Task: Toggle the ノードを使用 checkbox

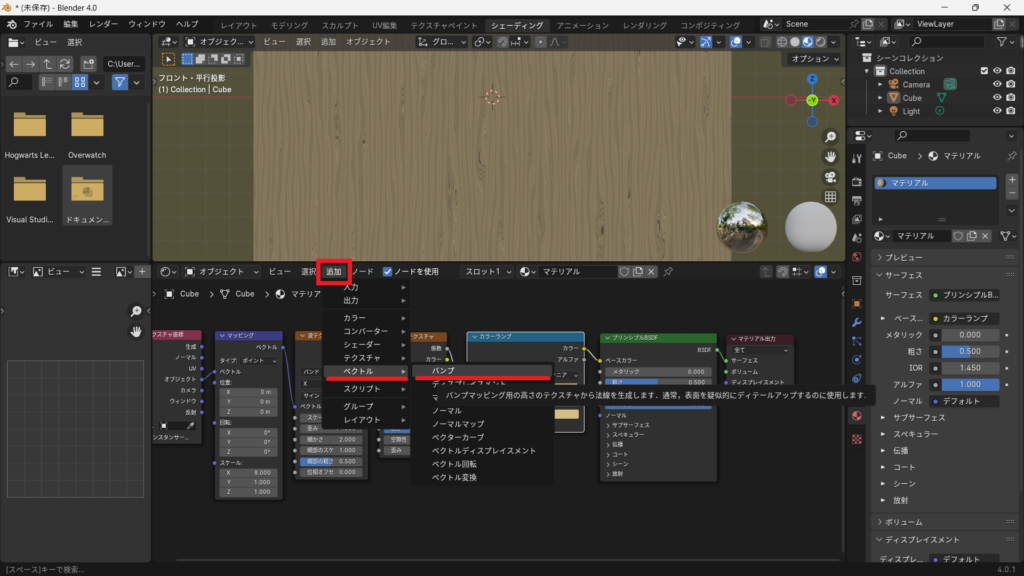Action: 387,272
